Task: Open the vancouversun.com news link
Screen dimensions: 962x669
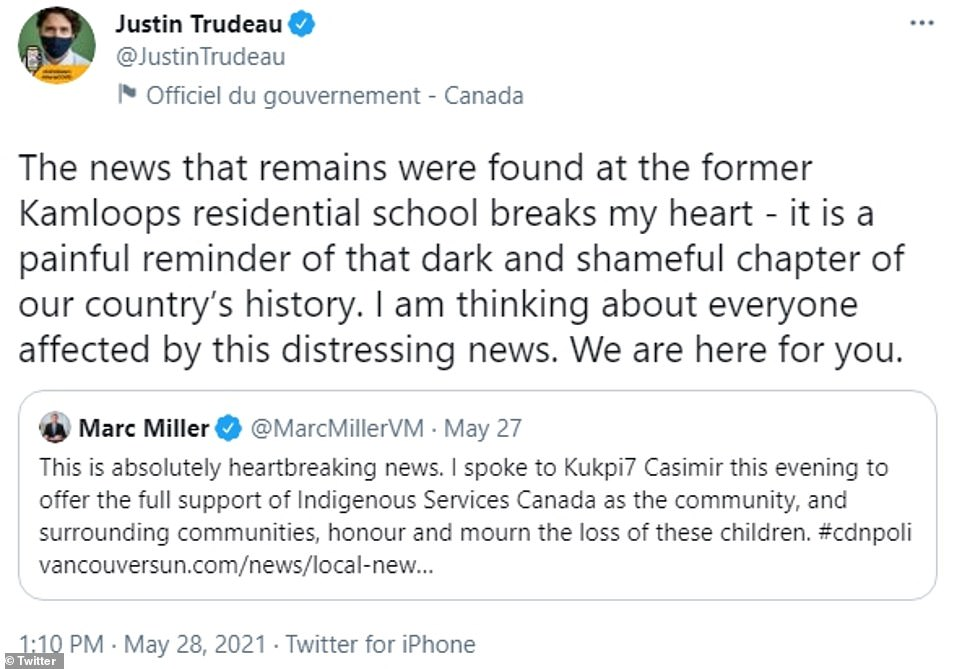Action: coord(235,564)
